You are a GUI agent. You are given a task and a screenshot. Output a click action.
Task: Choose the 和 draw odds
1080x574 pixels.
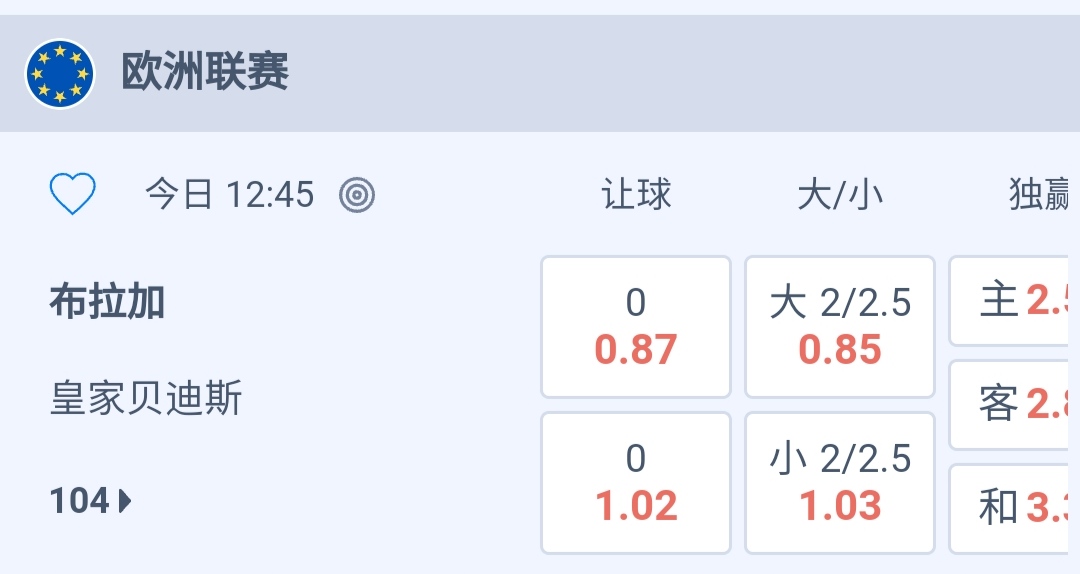[1014, 508]
